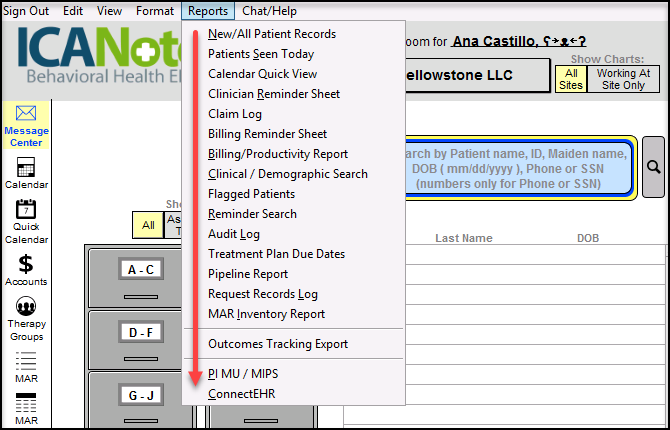Toggle the All Sites chart filter

click(x=572, y=79)
